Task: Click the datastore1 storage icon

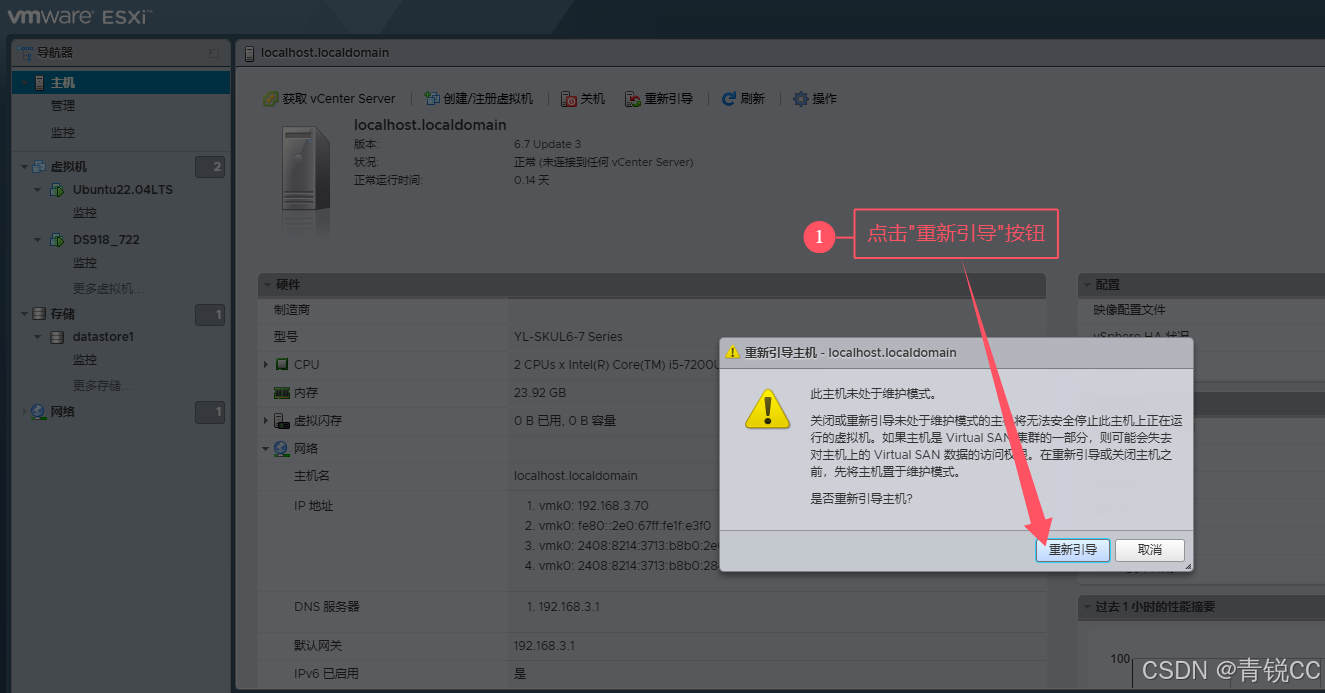Action: tap(56, 337)
